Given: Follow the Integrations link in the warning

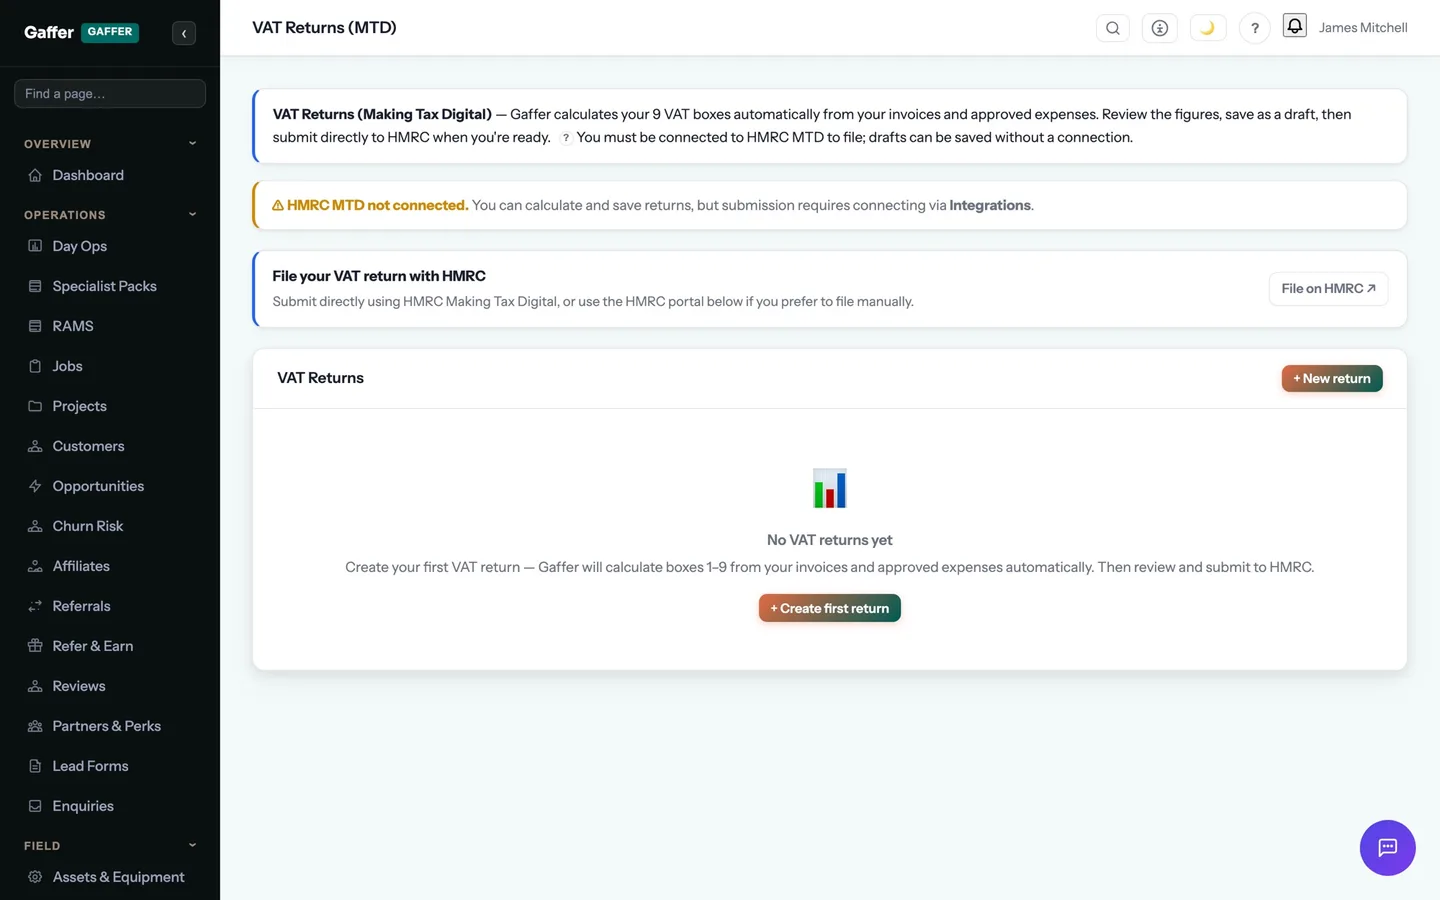Looking at the screenshot, I should point(990,205).
